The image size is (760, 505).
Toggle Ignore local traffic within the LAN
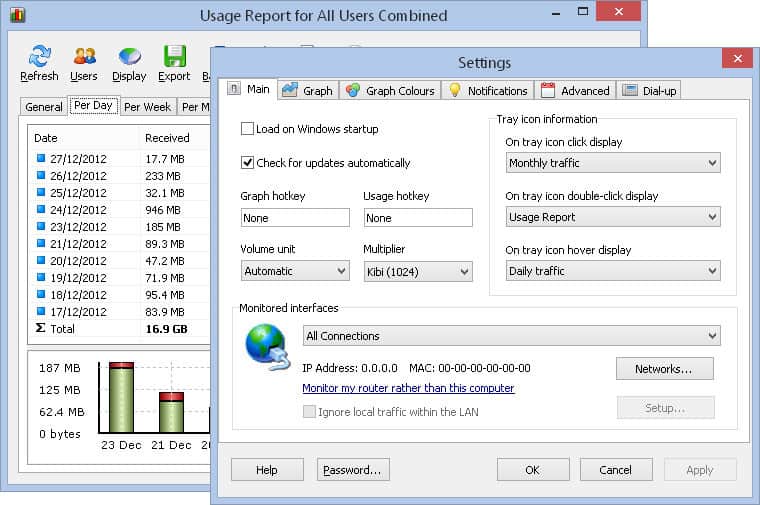(309, 412)
